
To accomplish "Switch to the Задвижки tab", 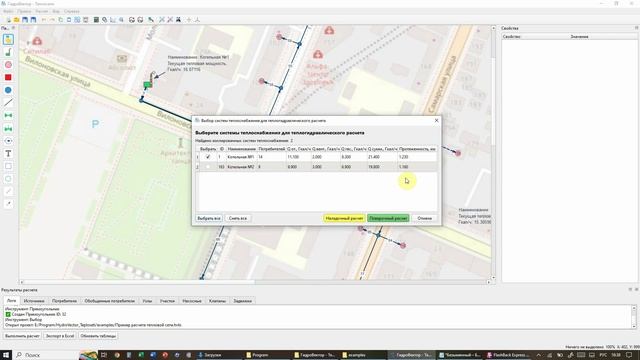I will pyautogui.click(x=243, y=301).
